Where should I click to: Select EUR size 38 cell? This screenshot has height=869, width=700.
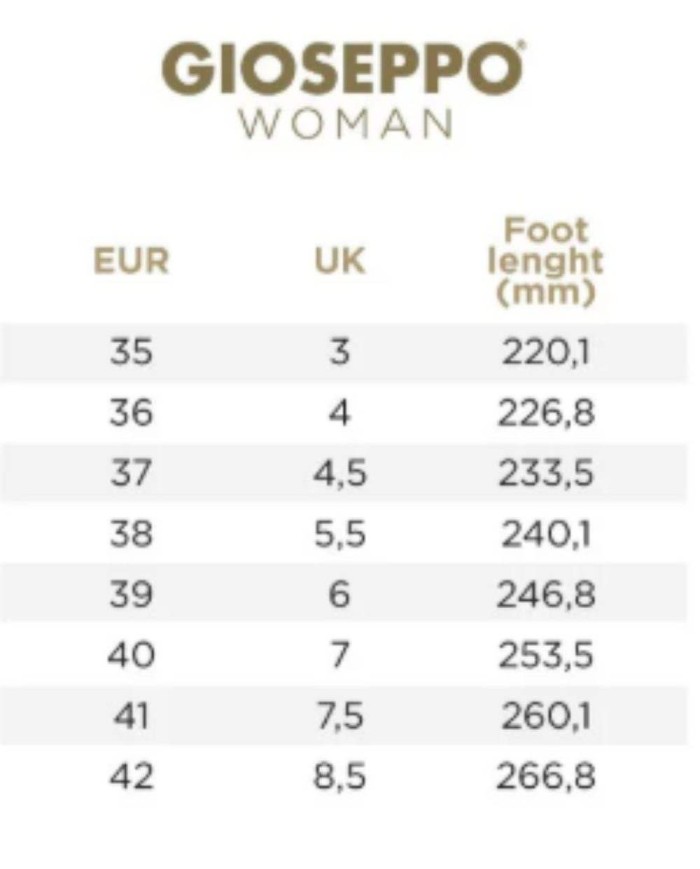(x=131, y=534)
